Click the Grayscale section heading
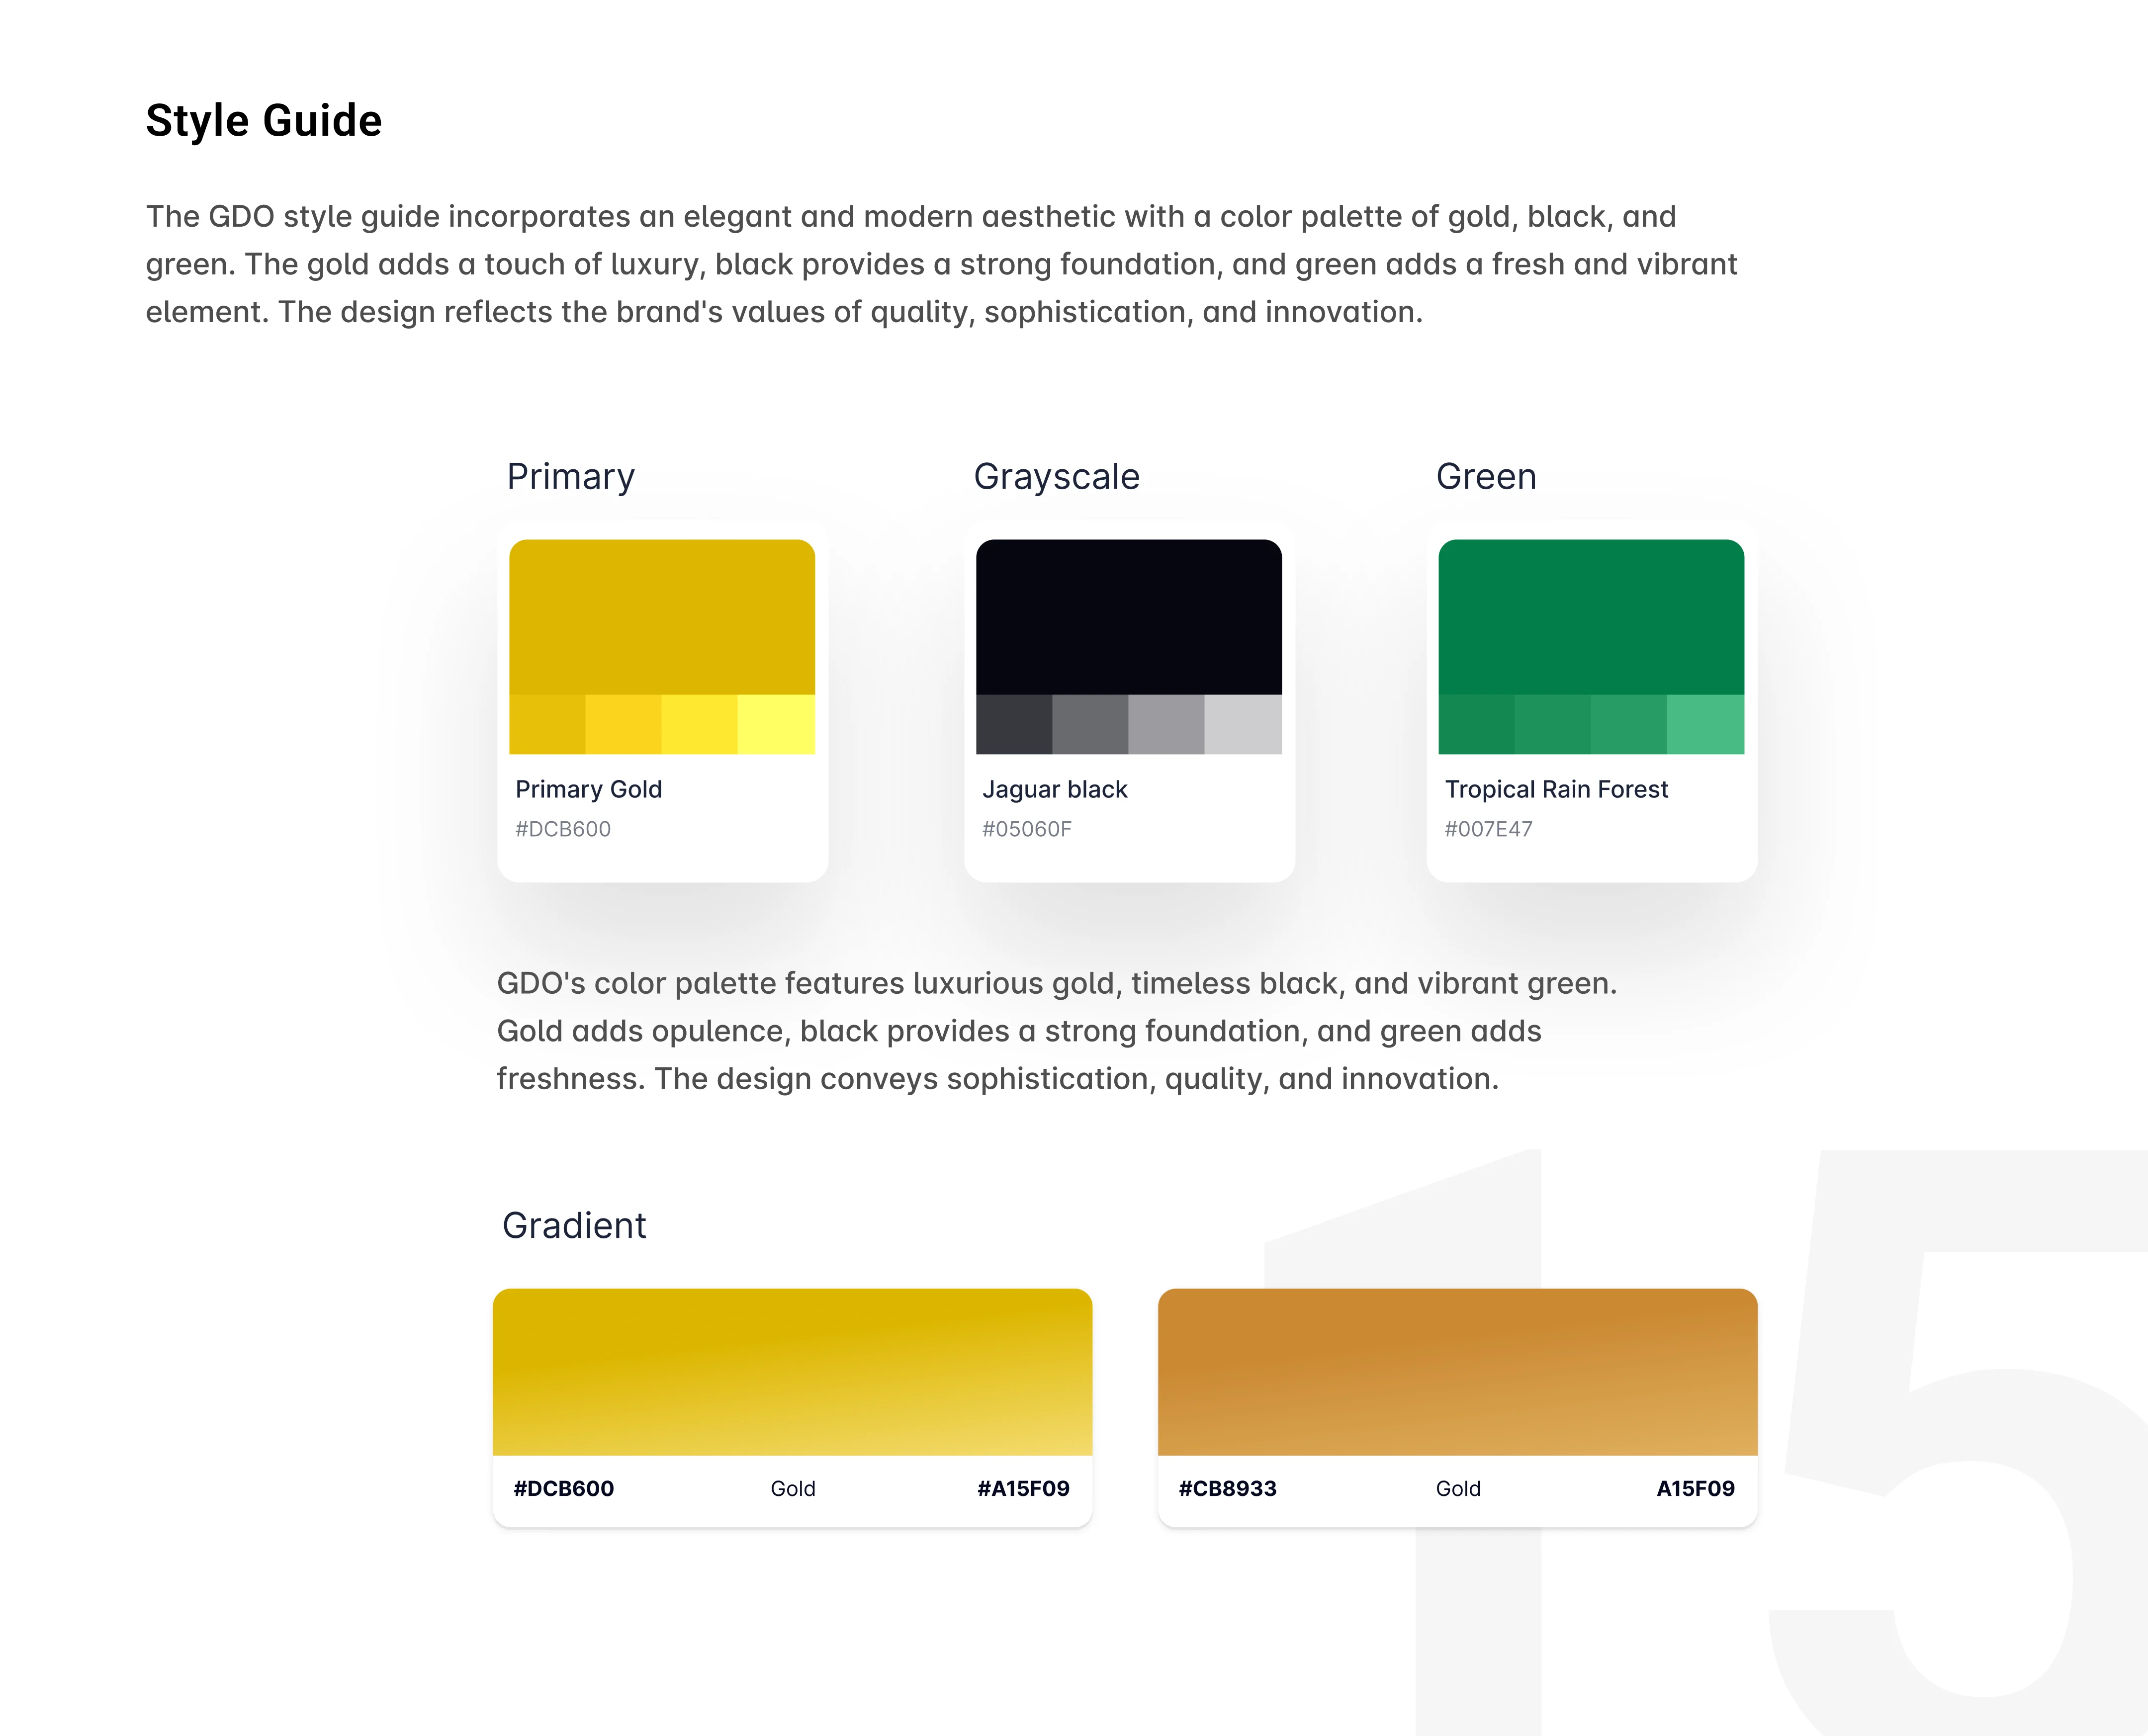Viewport: 2148px width, 1736px height. (1057, 477)
